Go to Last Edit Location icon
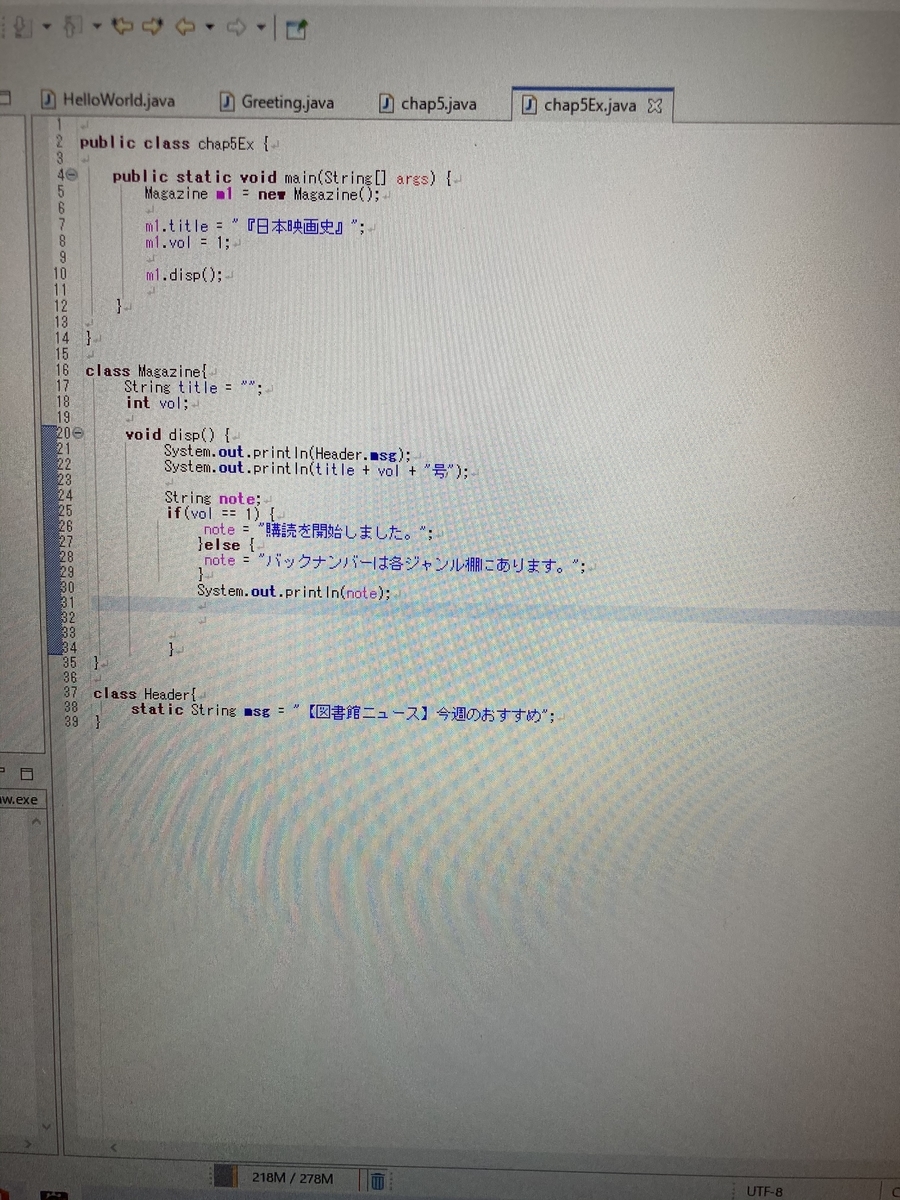 pyautogui.click(x=123, y=26)
